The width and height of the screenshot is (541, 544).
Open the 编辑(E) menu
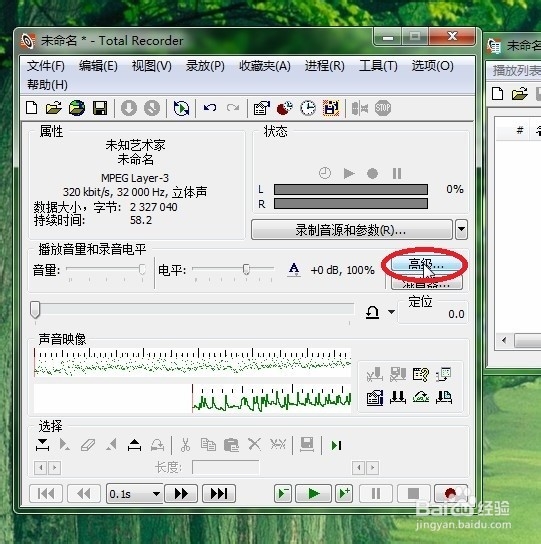[x=98, y=66]
